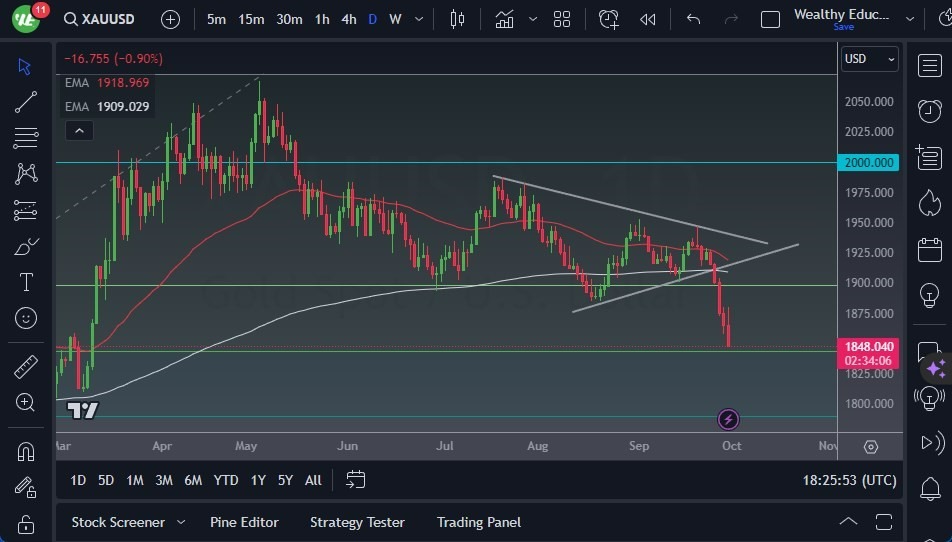Expand the timeframe interval dropdown
Screen dimensions: 952x542
click(419, 19)
